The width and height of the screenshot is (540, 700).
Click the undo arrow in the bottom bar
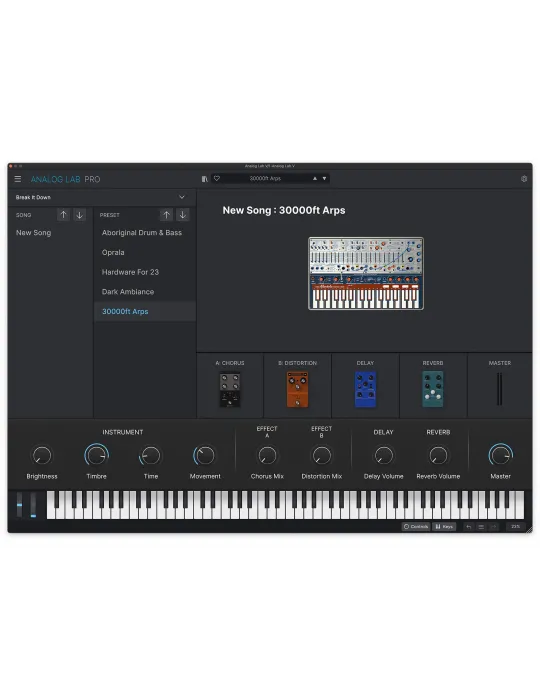469,527
